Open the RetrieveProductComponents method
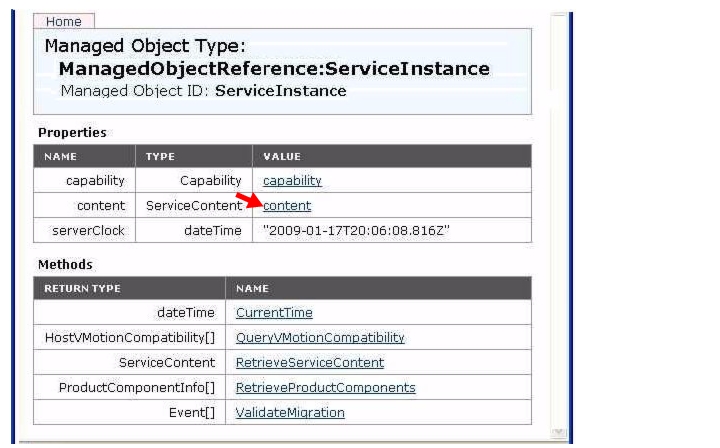 [x=326, y=387]
